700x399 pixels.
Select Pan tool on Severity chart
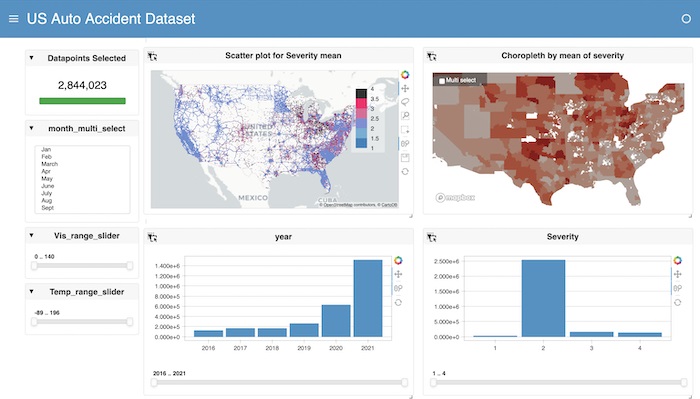pos(678,274)
